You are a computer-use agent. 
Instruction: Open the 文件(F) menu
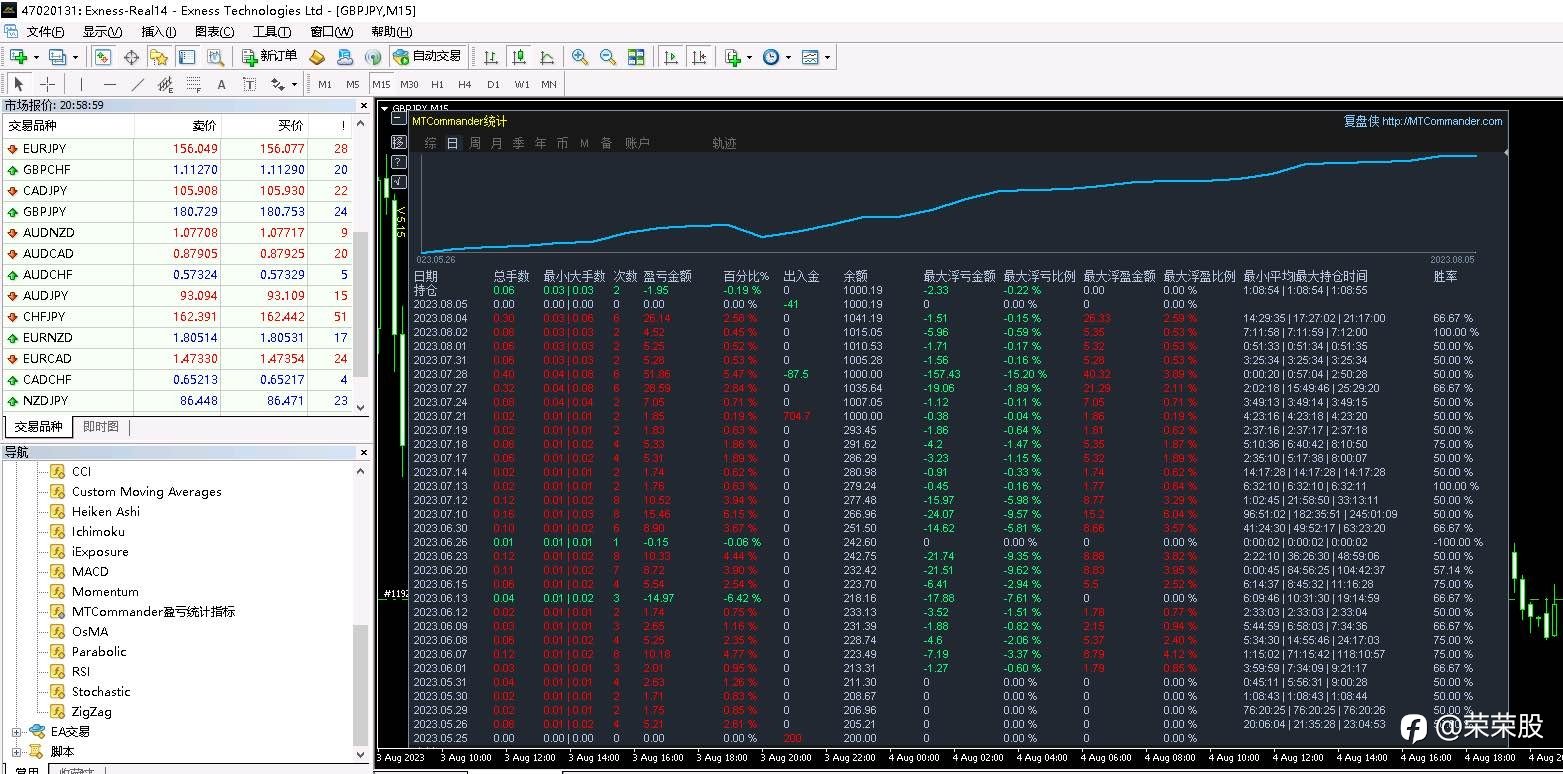(45, 31)
